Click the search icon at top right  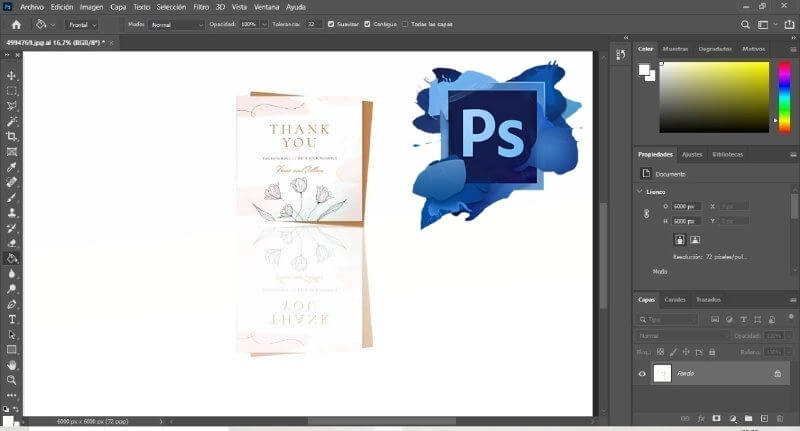pyautogui.click(x=746, y=24)
